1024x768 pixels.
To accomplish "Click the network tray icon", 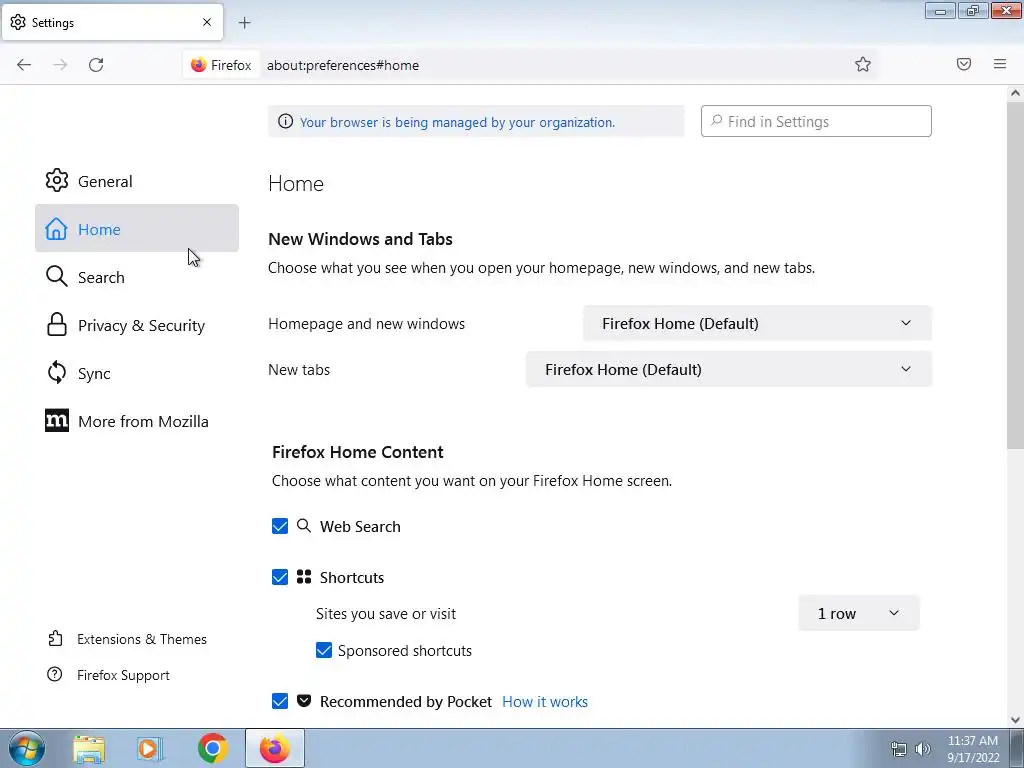I will pos(899,749).
